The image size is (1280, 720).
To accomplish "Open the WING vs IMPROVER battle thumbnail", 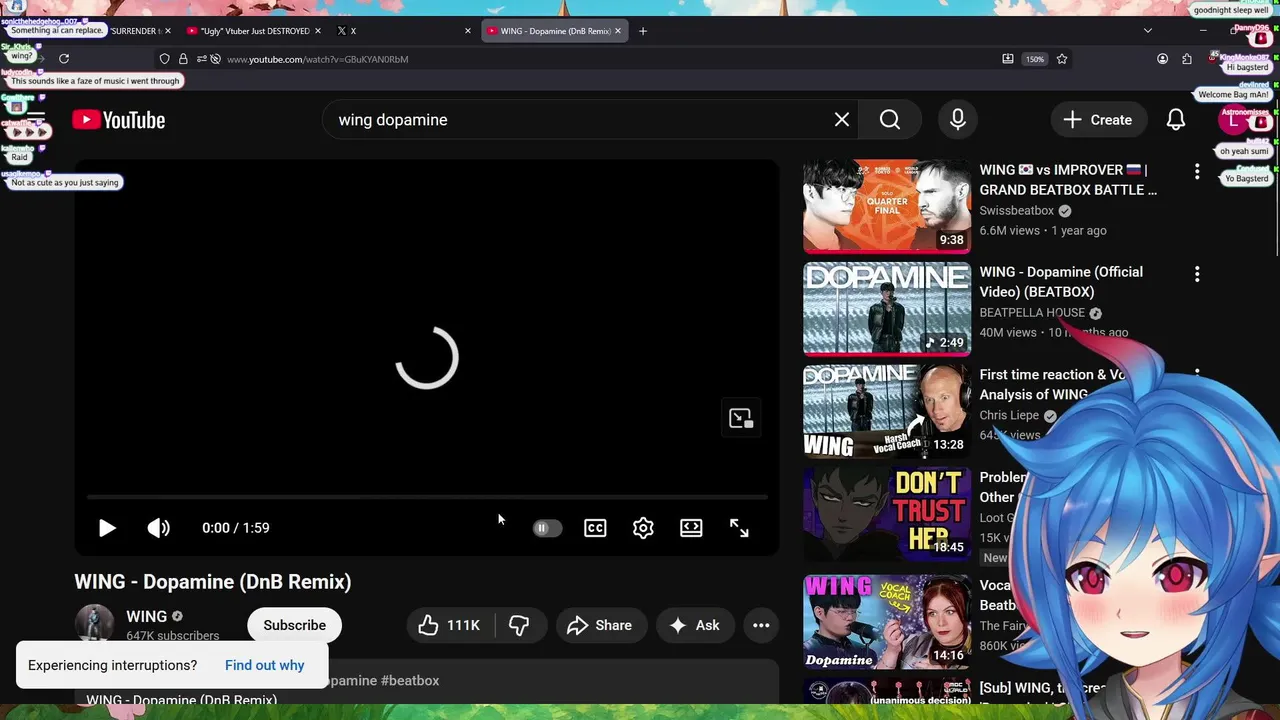I will coord(887,206).
